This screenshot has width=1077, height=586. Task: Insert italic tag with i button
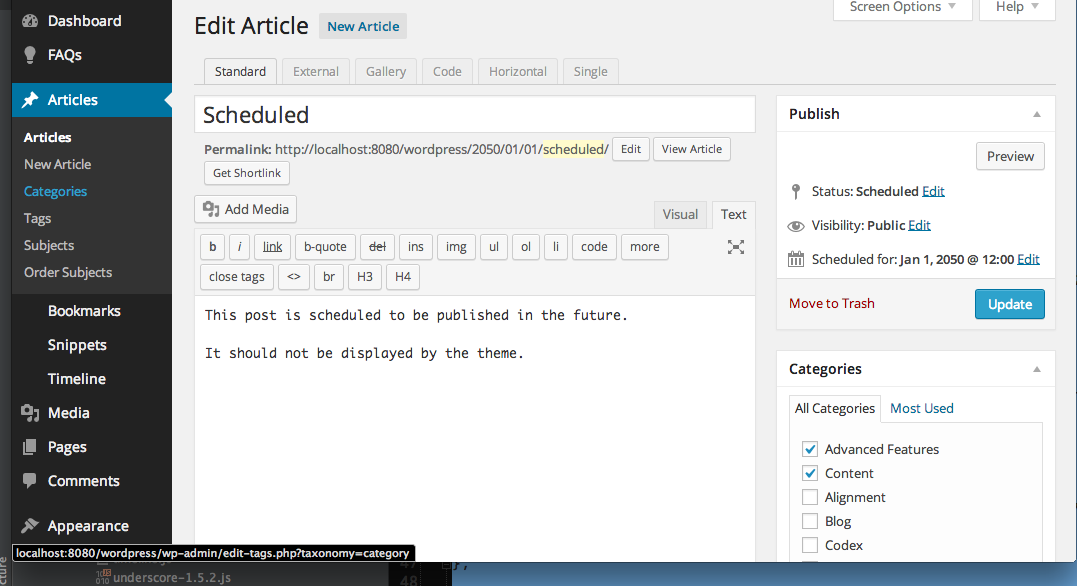[x=239, y=247]
